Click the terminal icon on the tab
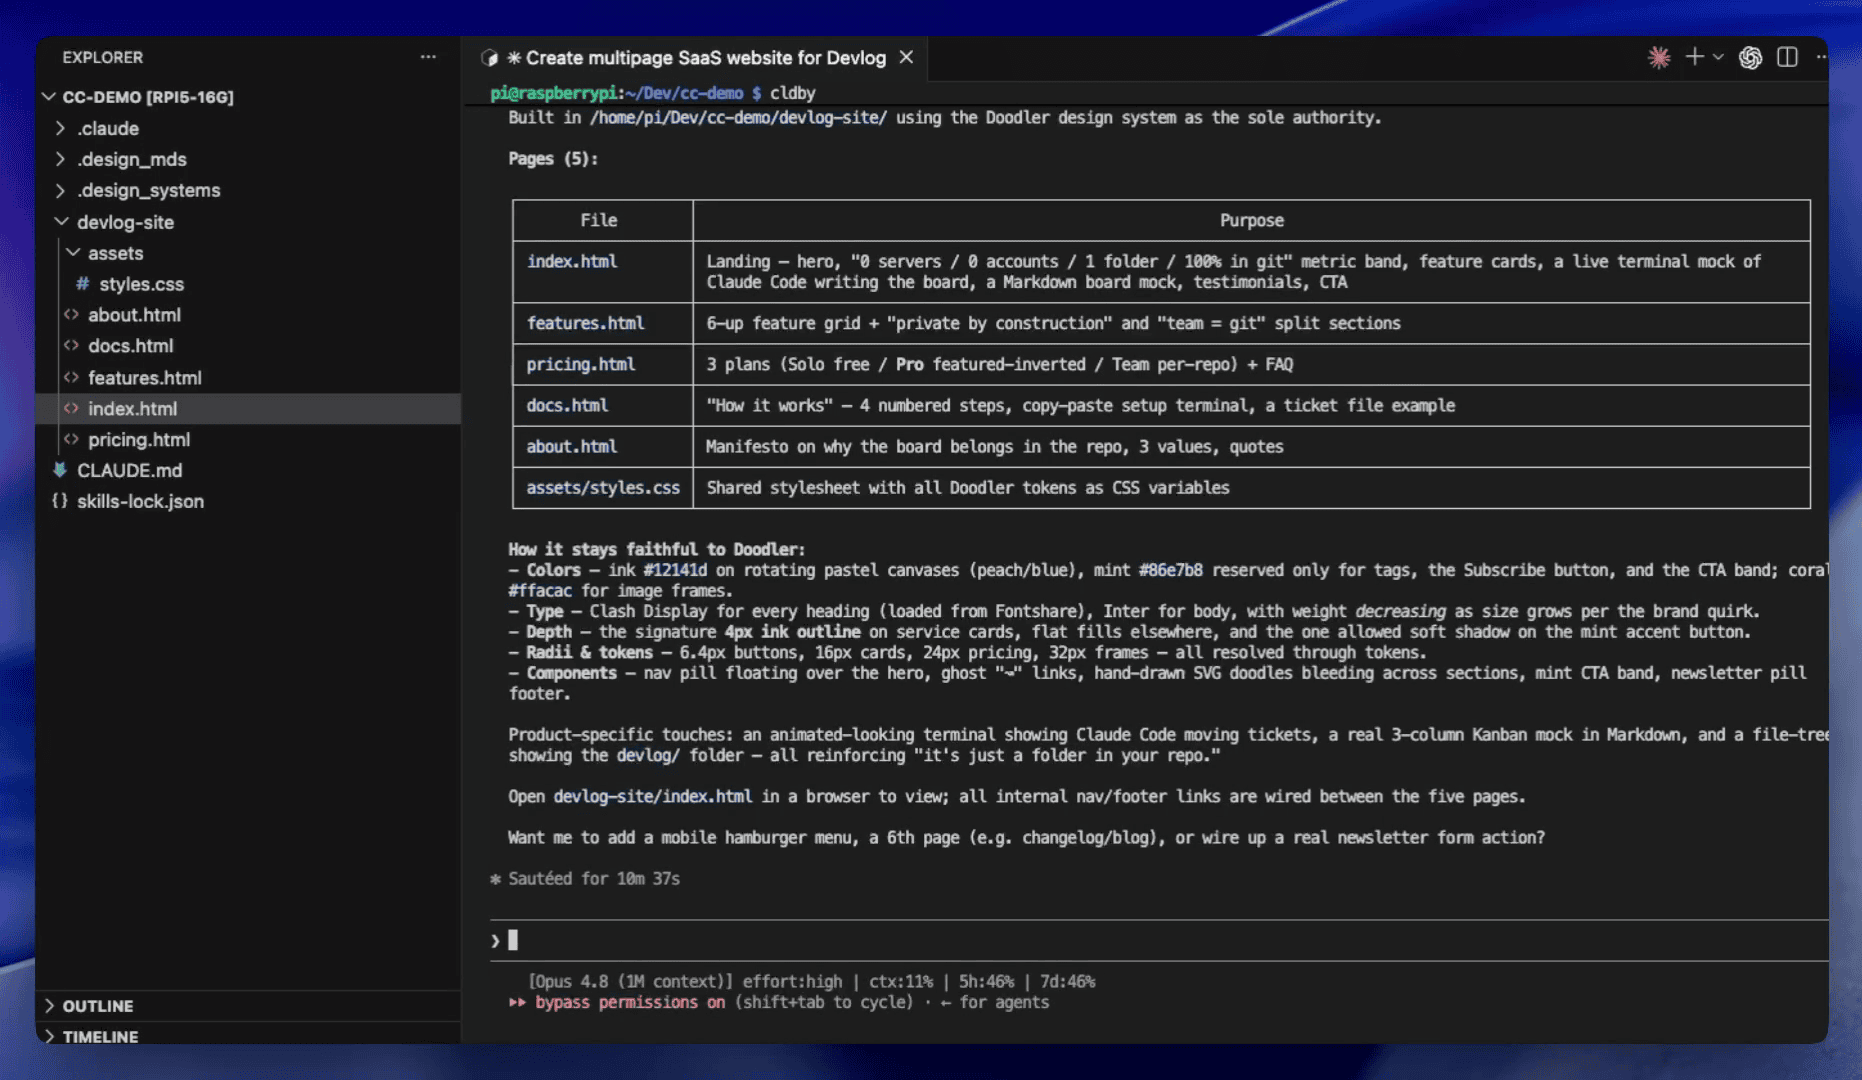The width and height of the screenshot is (1862, 1080). click(x=489, y=58)
